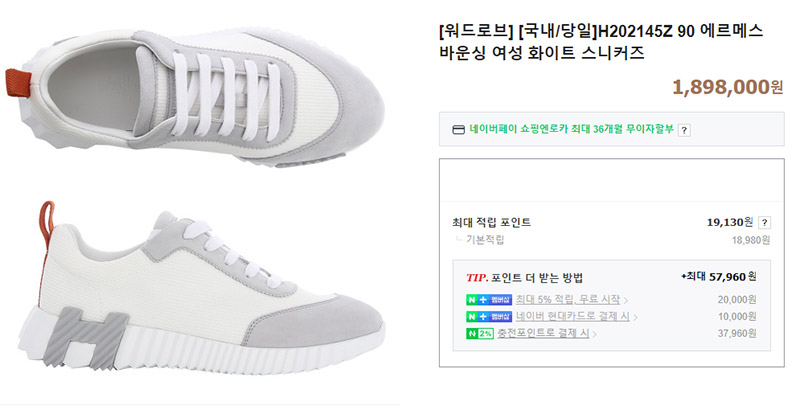Expand the arrow after 최대 5% 적립 무료 시작
Viewport: 800px width, 418px height.
(x=626, y=300)
